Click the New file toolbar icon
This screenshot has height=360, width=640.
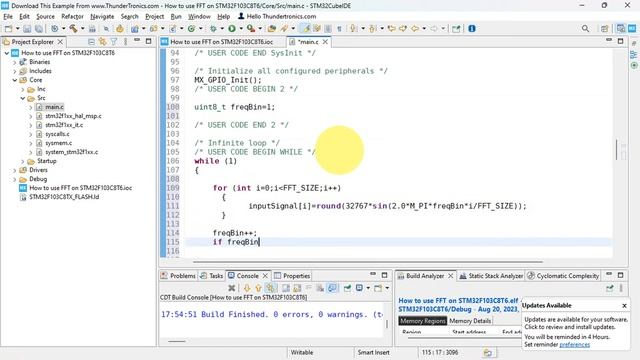click(x=9, y=29)
